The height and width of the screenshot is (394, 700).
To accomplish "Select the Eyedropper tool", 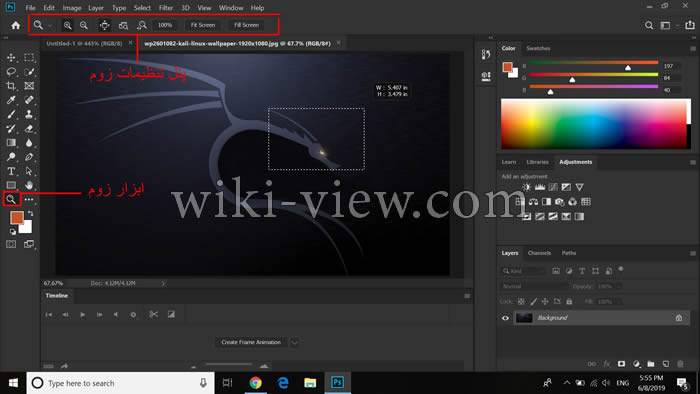I will pos(11,100).
